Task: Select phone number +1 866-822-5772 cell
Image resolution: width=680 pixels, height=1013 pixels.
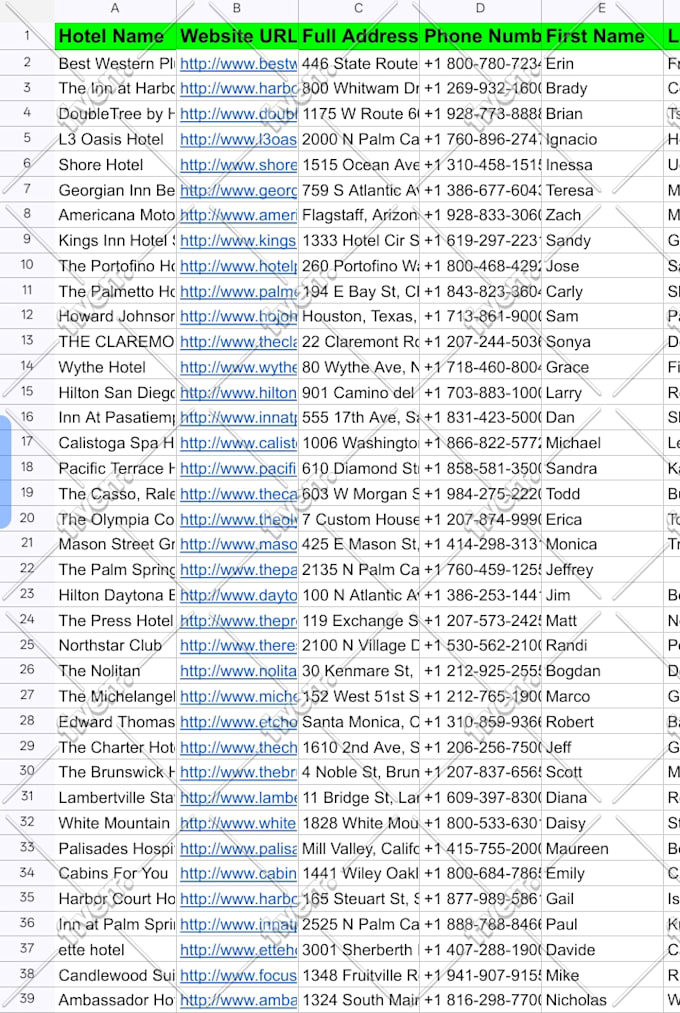Action: (480, 443)
